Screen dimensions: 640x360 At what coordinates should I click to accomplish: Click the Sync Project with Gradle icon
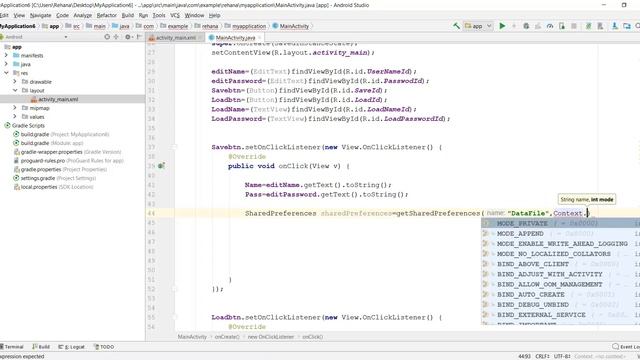pos(589,26)
